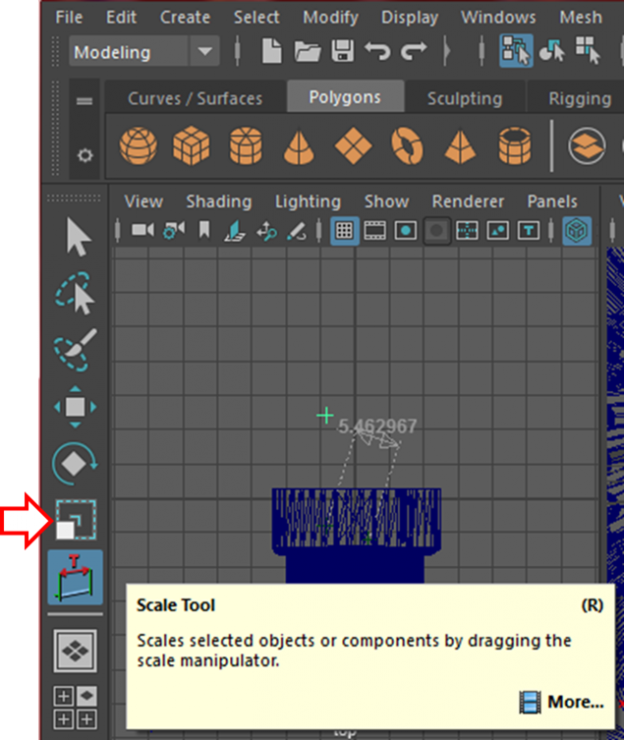624x740 pixels.
Task: Open the viewport Lighting menu
Action: pyautogui.click(x=308, y=202)
